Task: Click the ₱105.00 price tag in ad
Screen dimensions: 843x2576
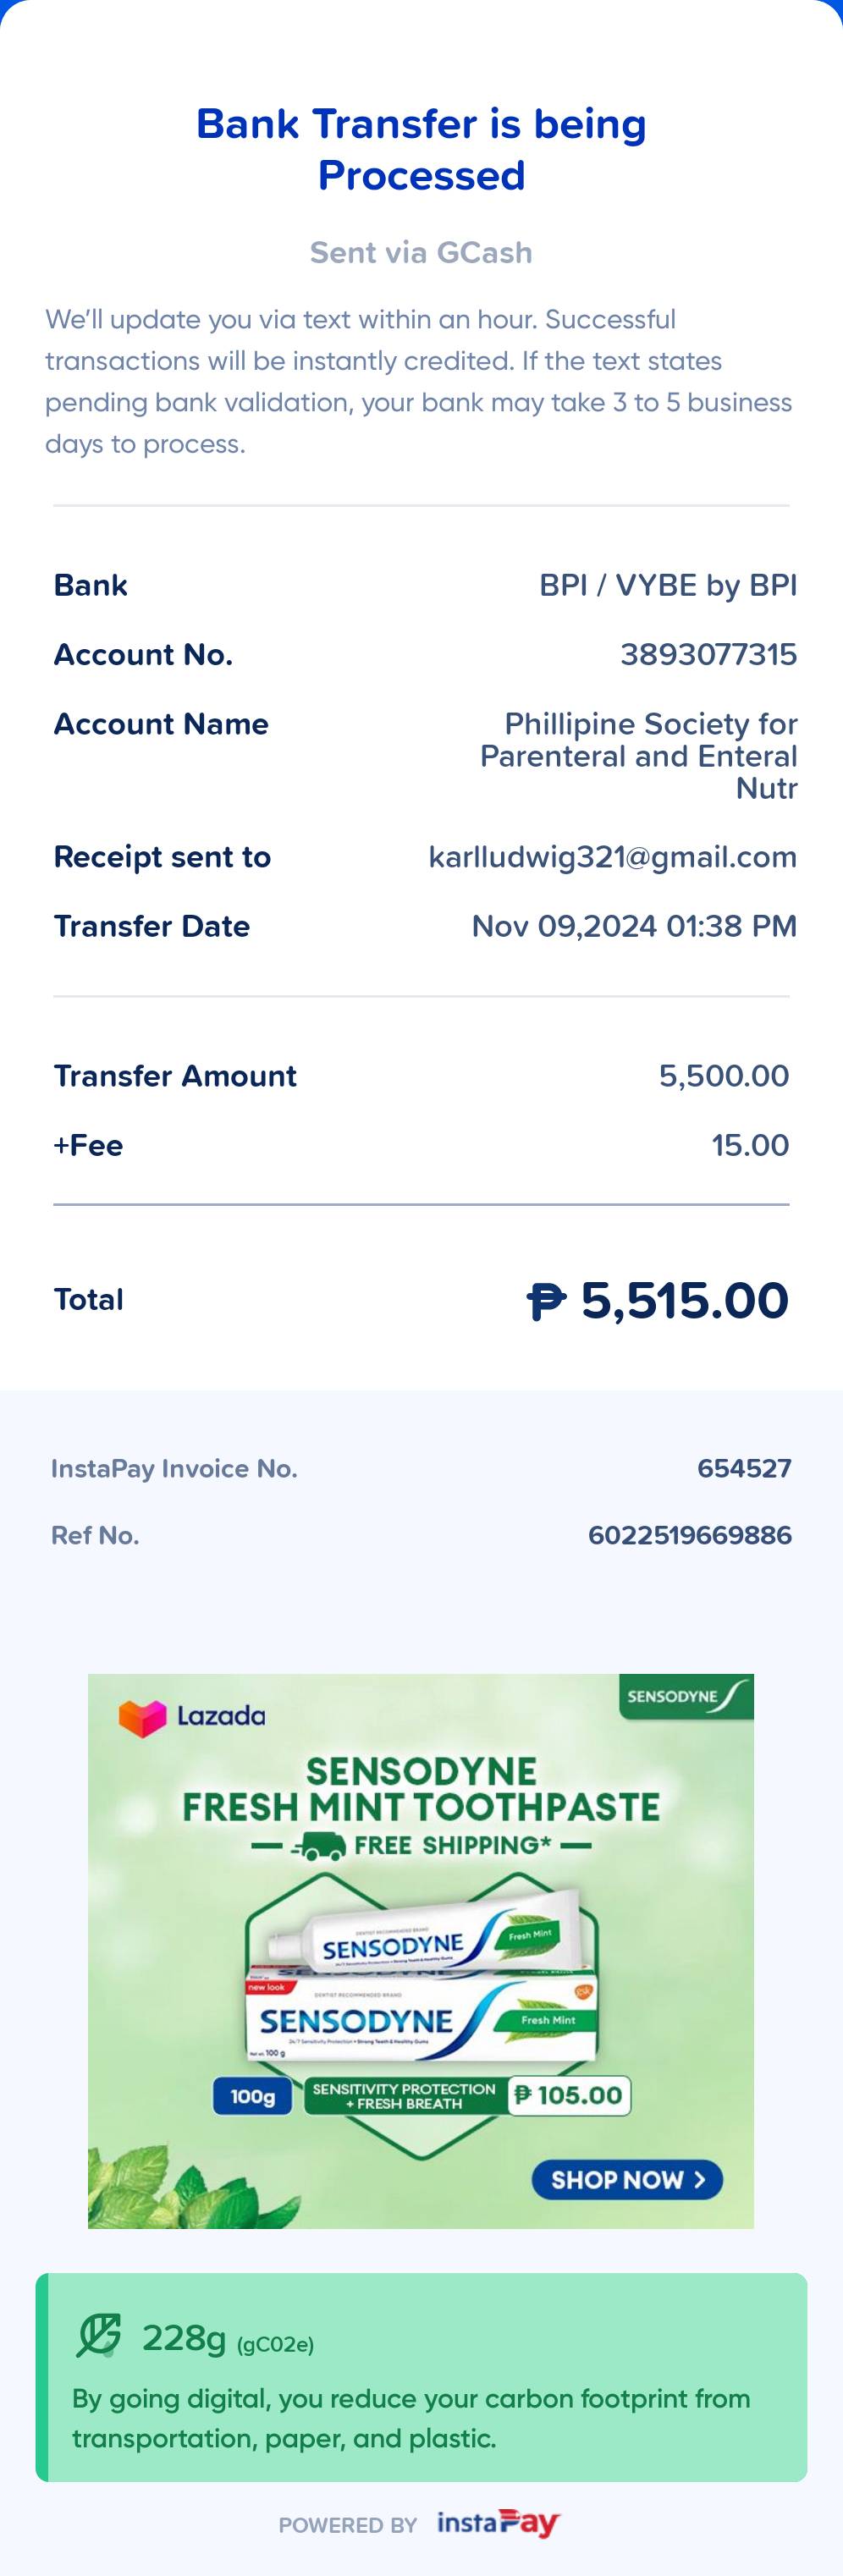Action: pos(570,2095)
